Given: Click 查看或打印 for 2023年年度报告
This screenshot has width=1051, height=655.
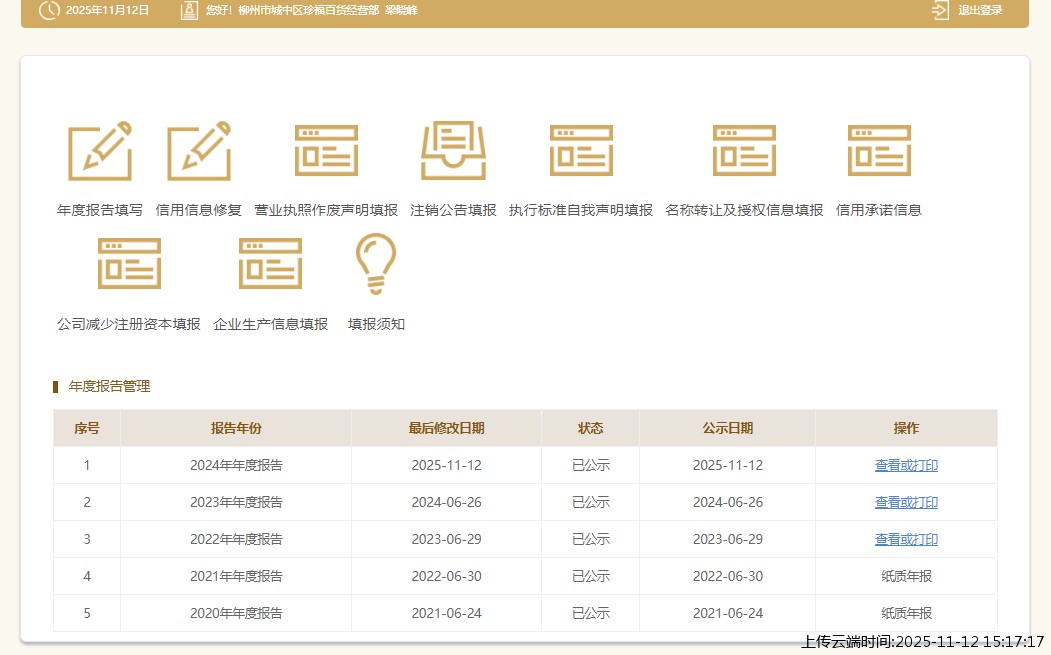Looking at the screenshot, I should click(906, 502).
